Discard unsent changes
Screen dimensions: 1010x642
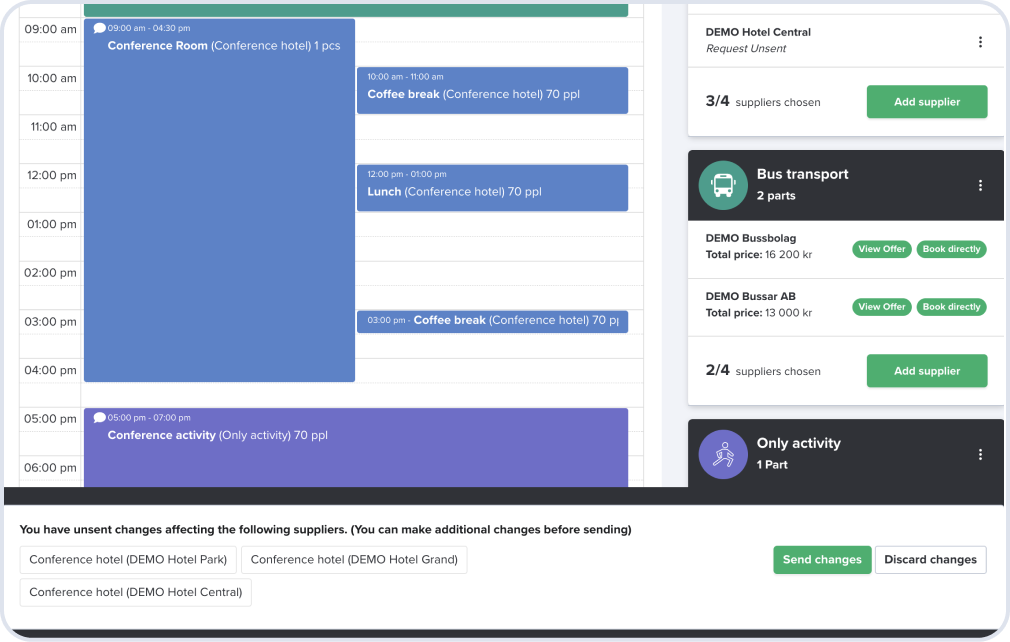(930, 560)
